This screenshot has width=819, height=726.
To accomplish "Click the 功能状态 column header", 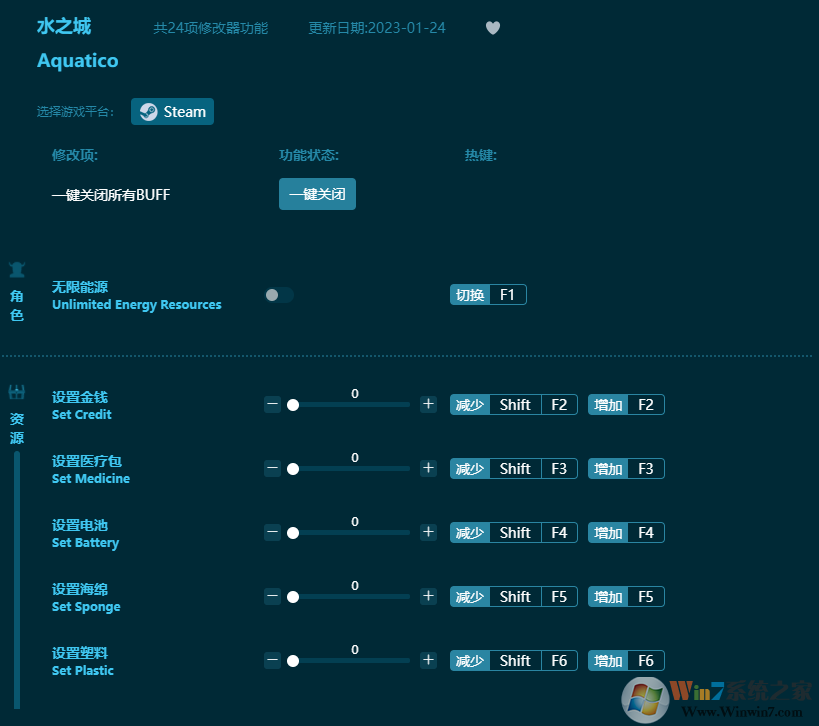I will point(309,155).
